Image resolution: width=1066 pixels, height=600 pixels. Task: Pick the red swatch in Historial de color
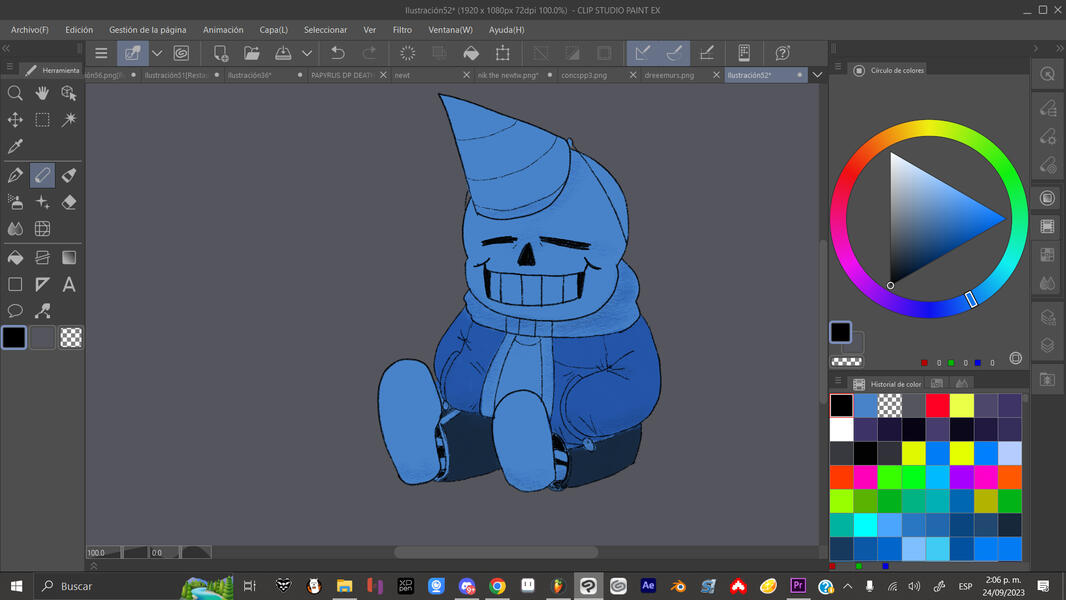pos(937,405)
